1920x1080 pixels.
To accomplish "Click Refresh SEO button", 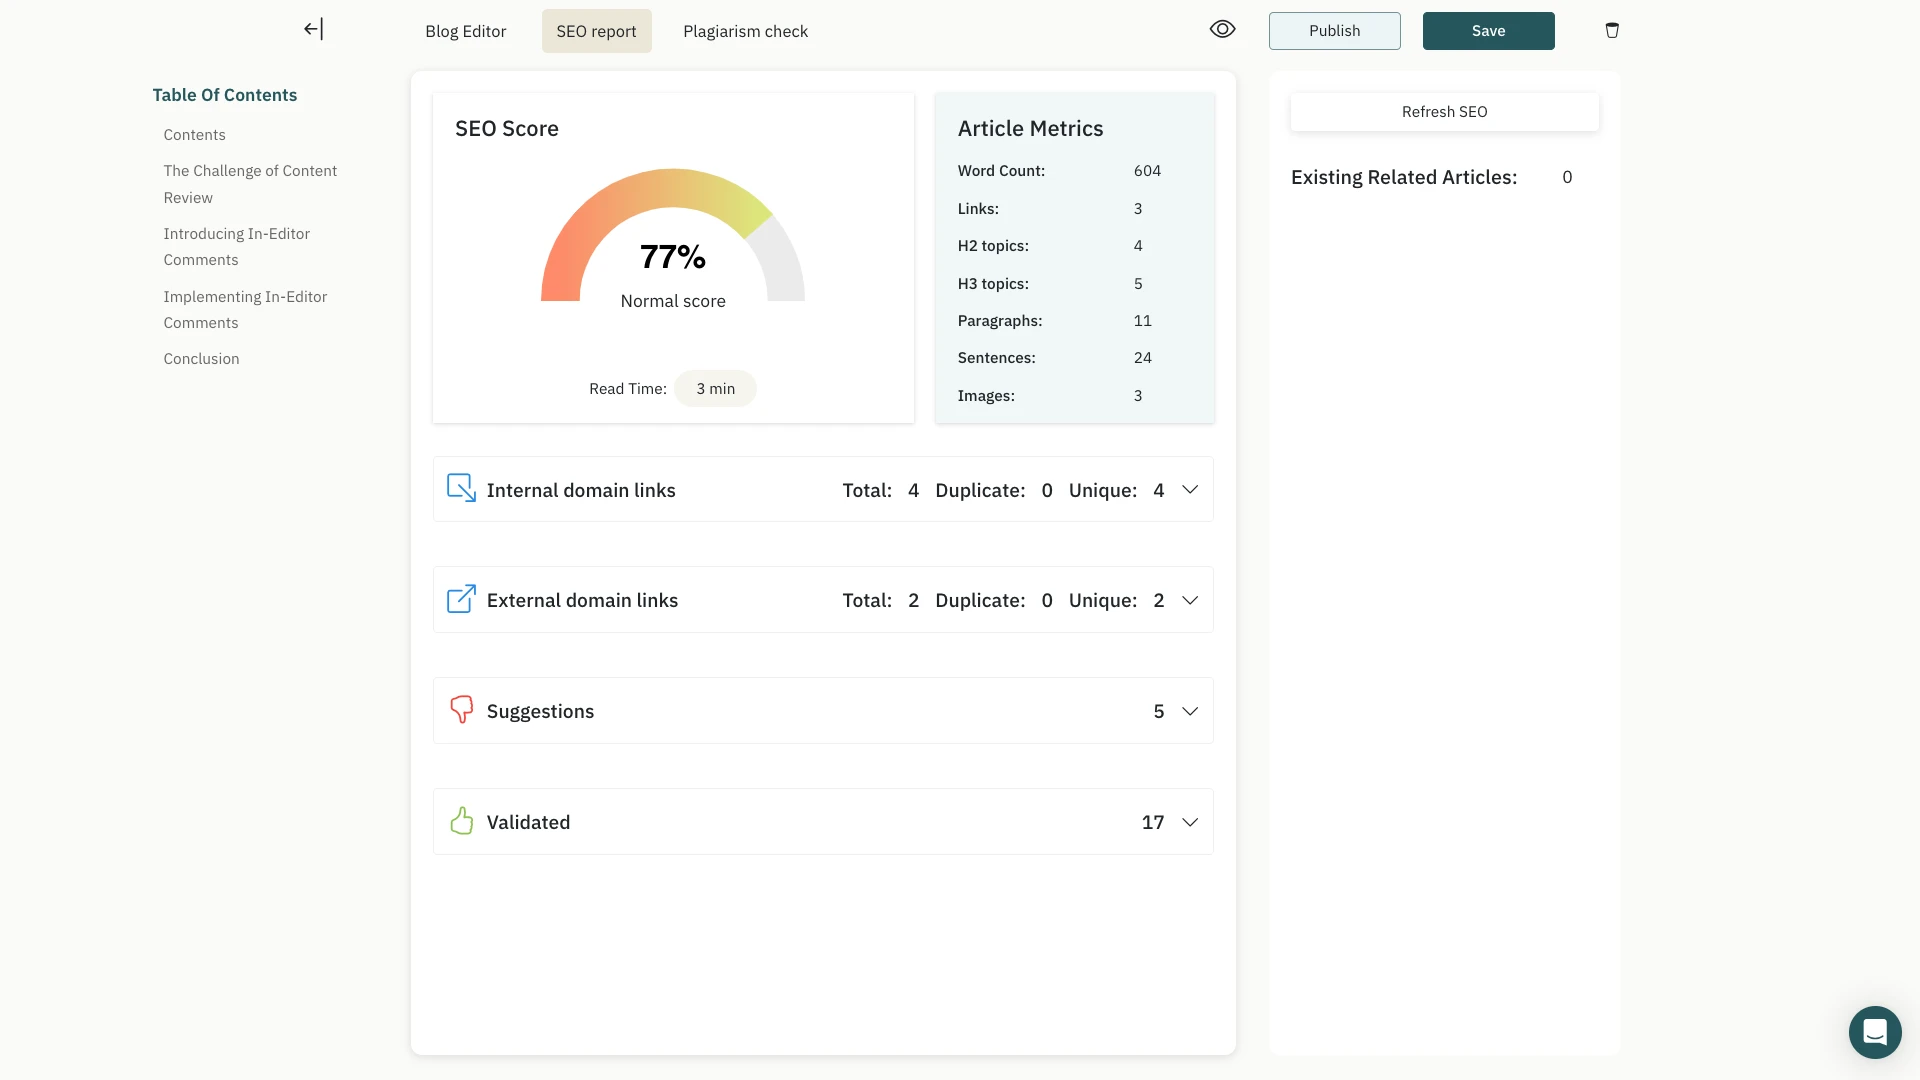I will point(1444,112).
